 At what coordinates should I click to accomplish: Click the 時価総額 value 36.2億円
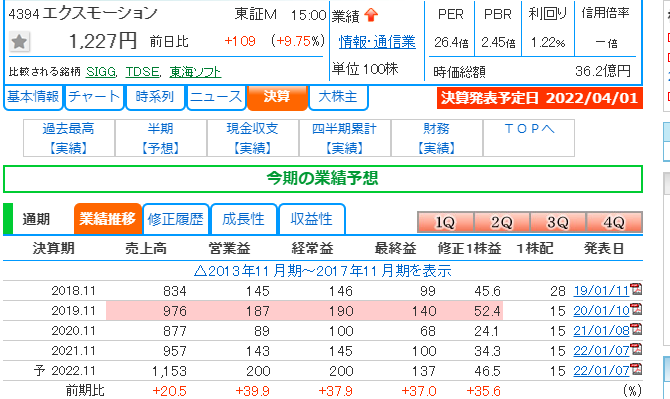(603, 71)
